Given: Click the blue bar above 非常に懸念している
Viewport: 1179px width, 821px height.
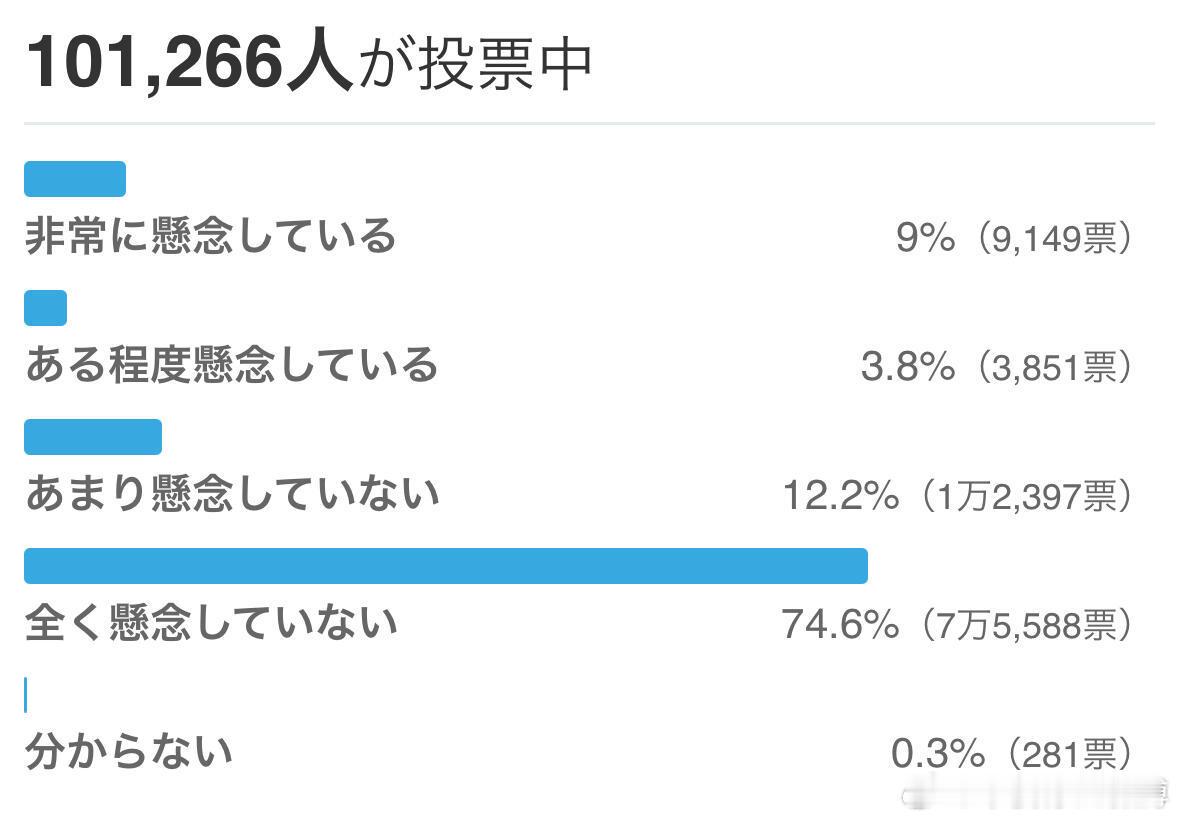Looking at the screenshot, I should tap(75, 179).
